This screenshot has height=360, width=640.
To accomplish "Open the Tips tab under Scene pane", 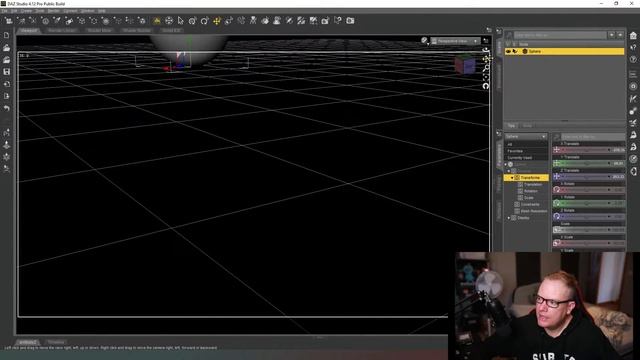I will coord(511,126).
